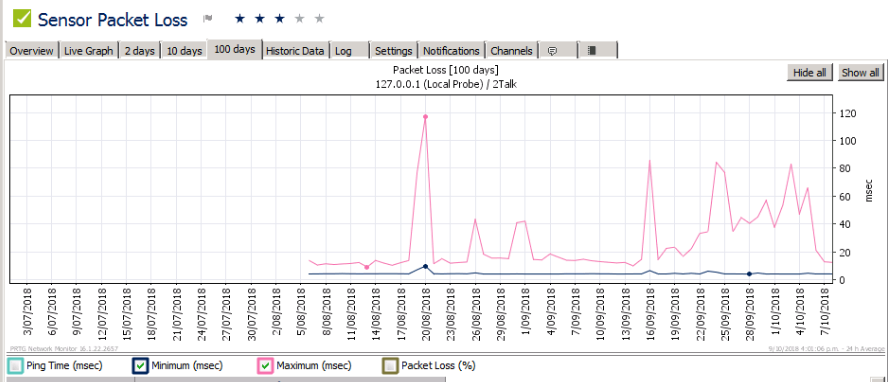This screenshot has width=888, height=382.
Task: Click the Show all button
Action: click(860, 72)
